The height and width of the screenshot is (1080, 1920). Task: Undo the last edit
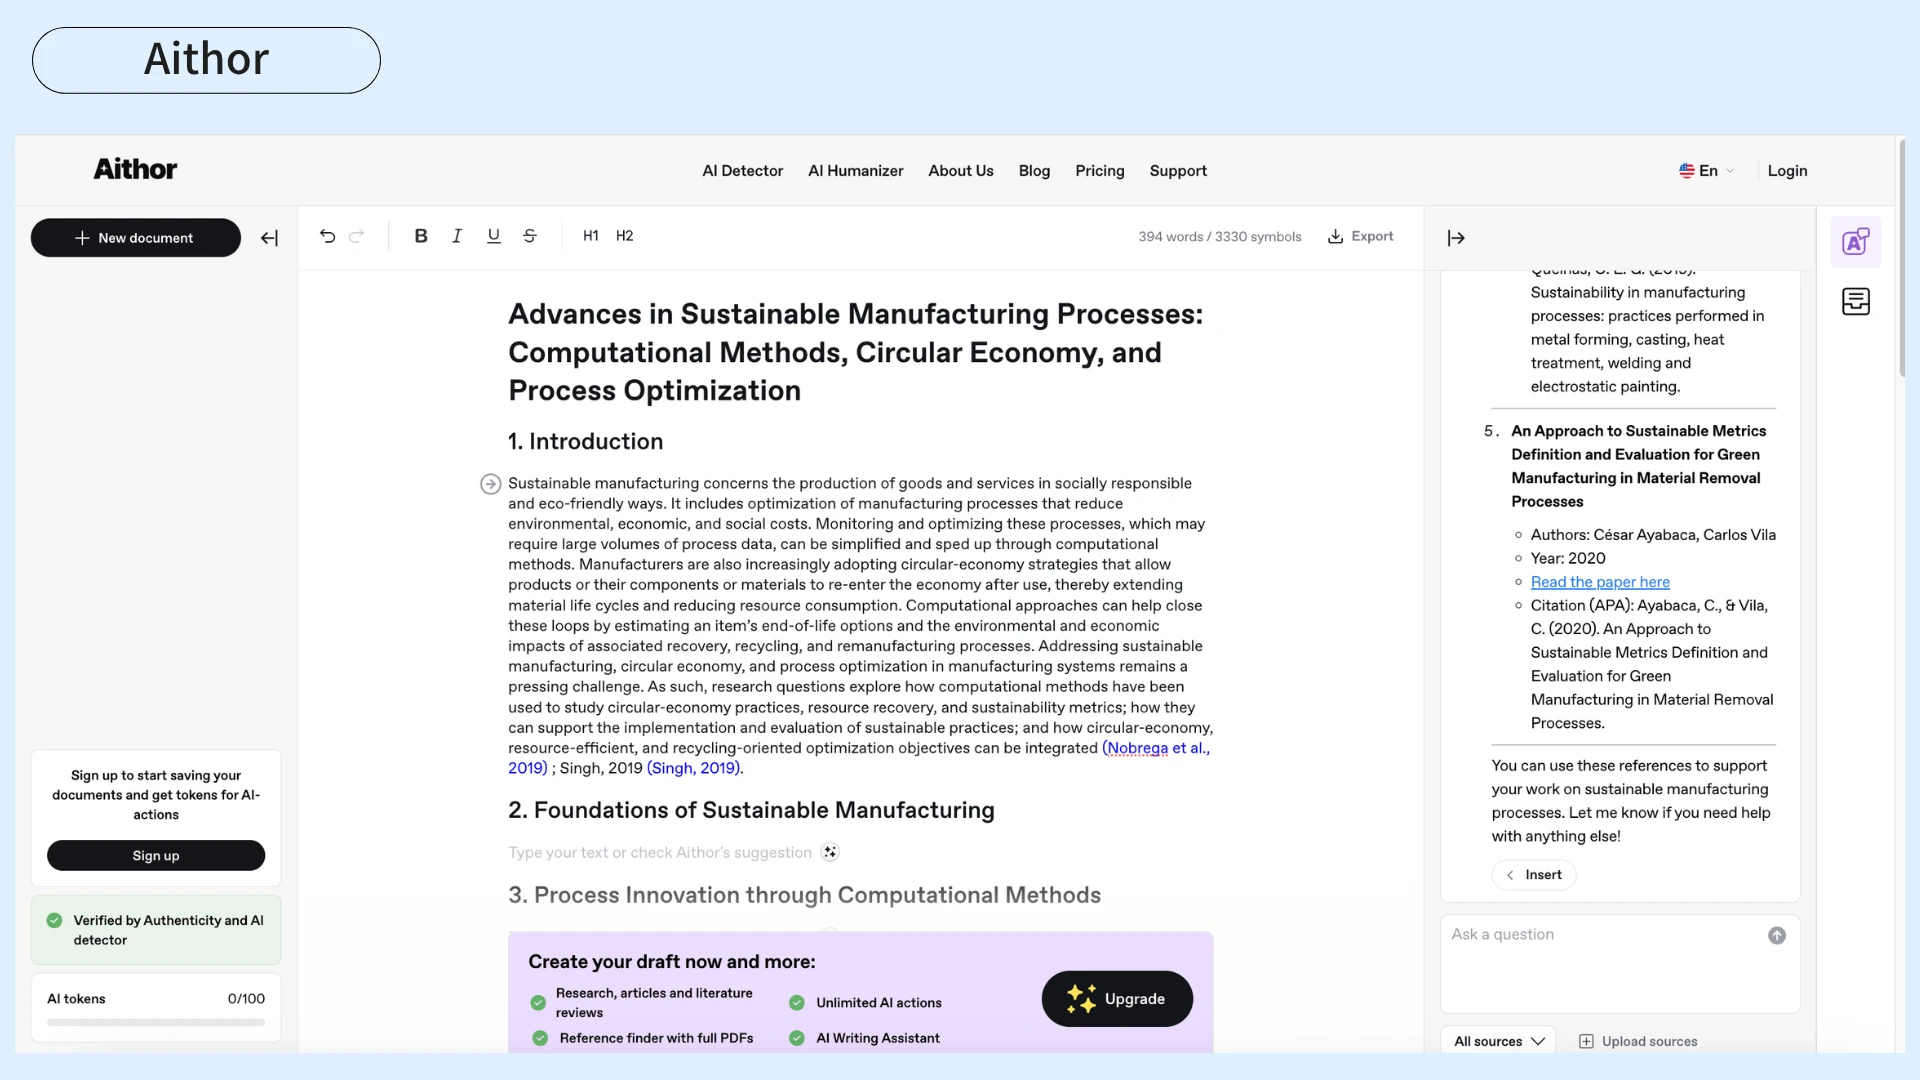click(x=327, y=236)
